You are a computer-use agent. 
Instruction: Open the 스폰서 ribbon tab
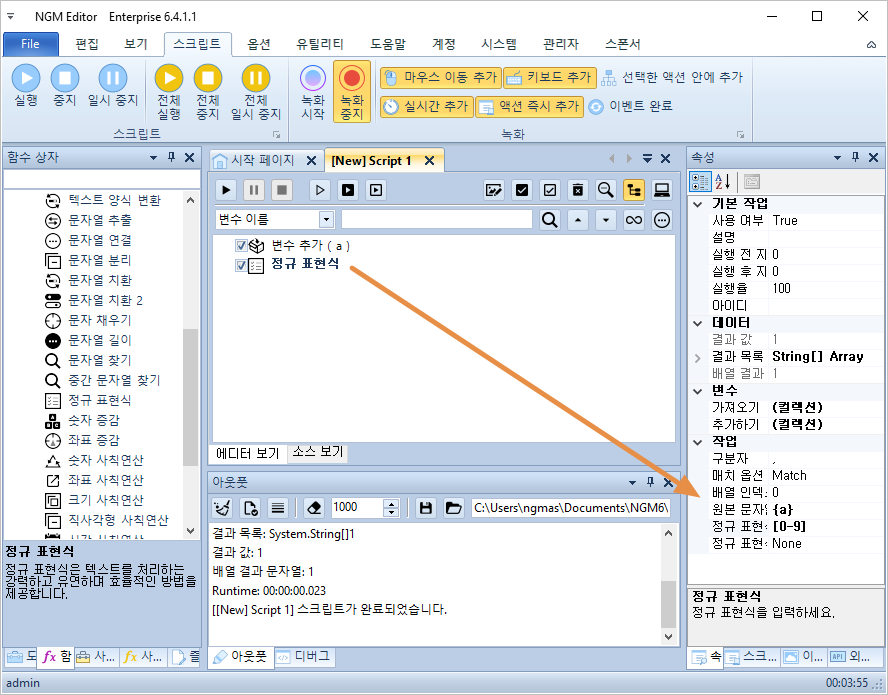pyautogui.click(x=622, y=44)
